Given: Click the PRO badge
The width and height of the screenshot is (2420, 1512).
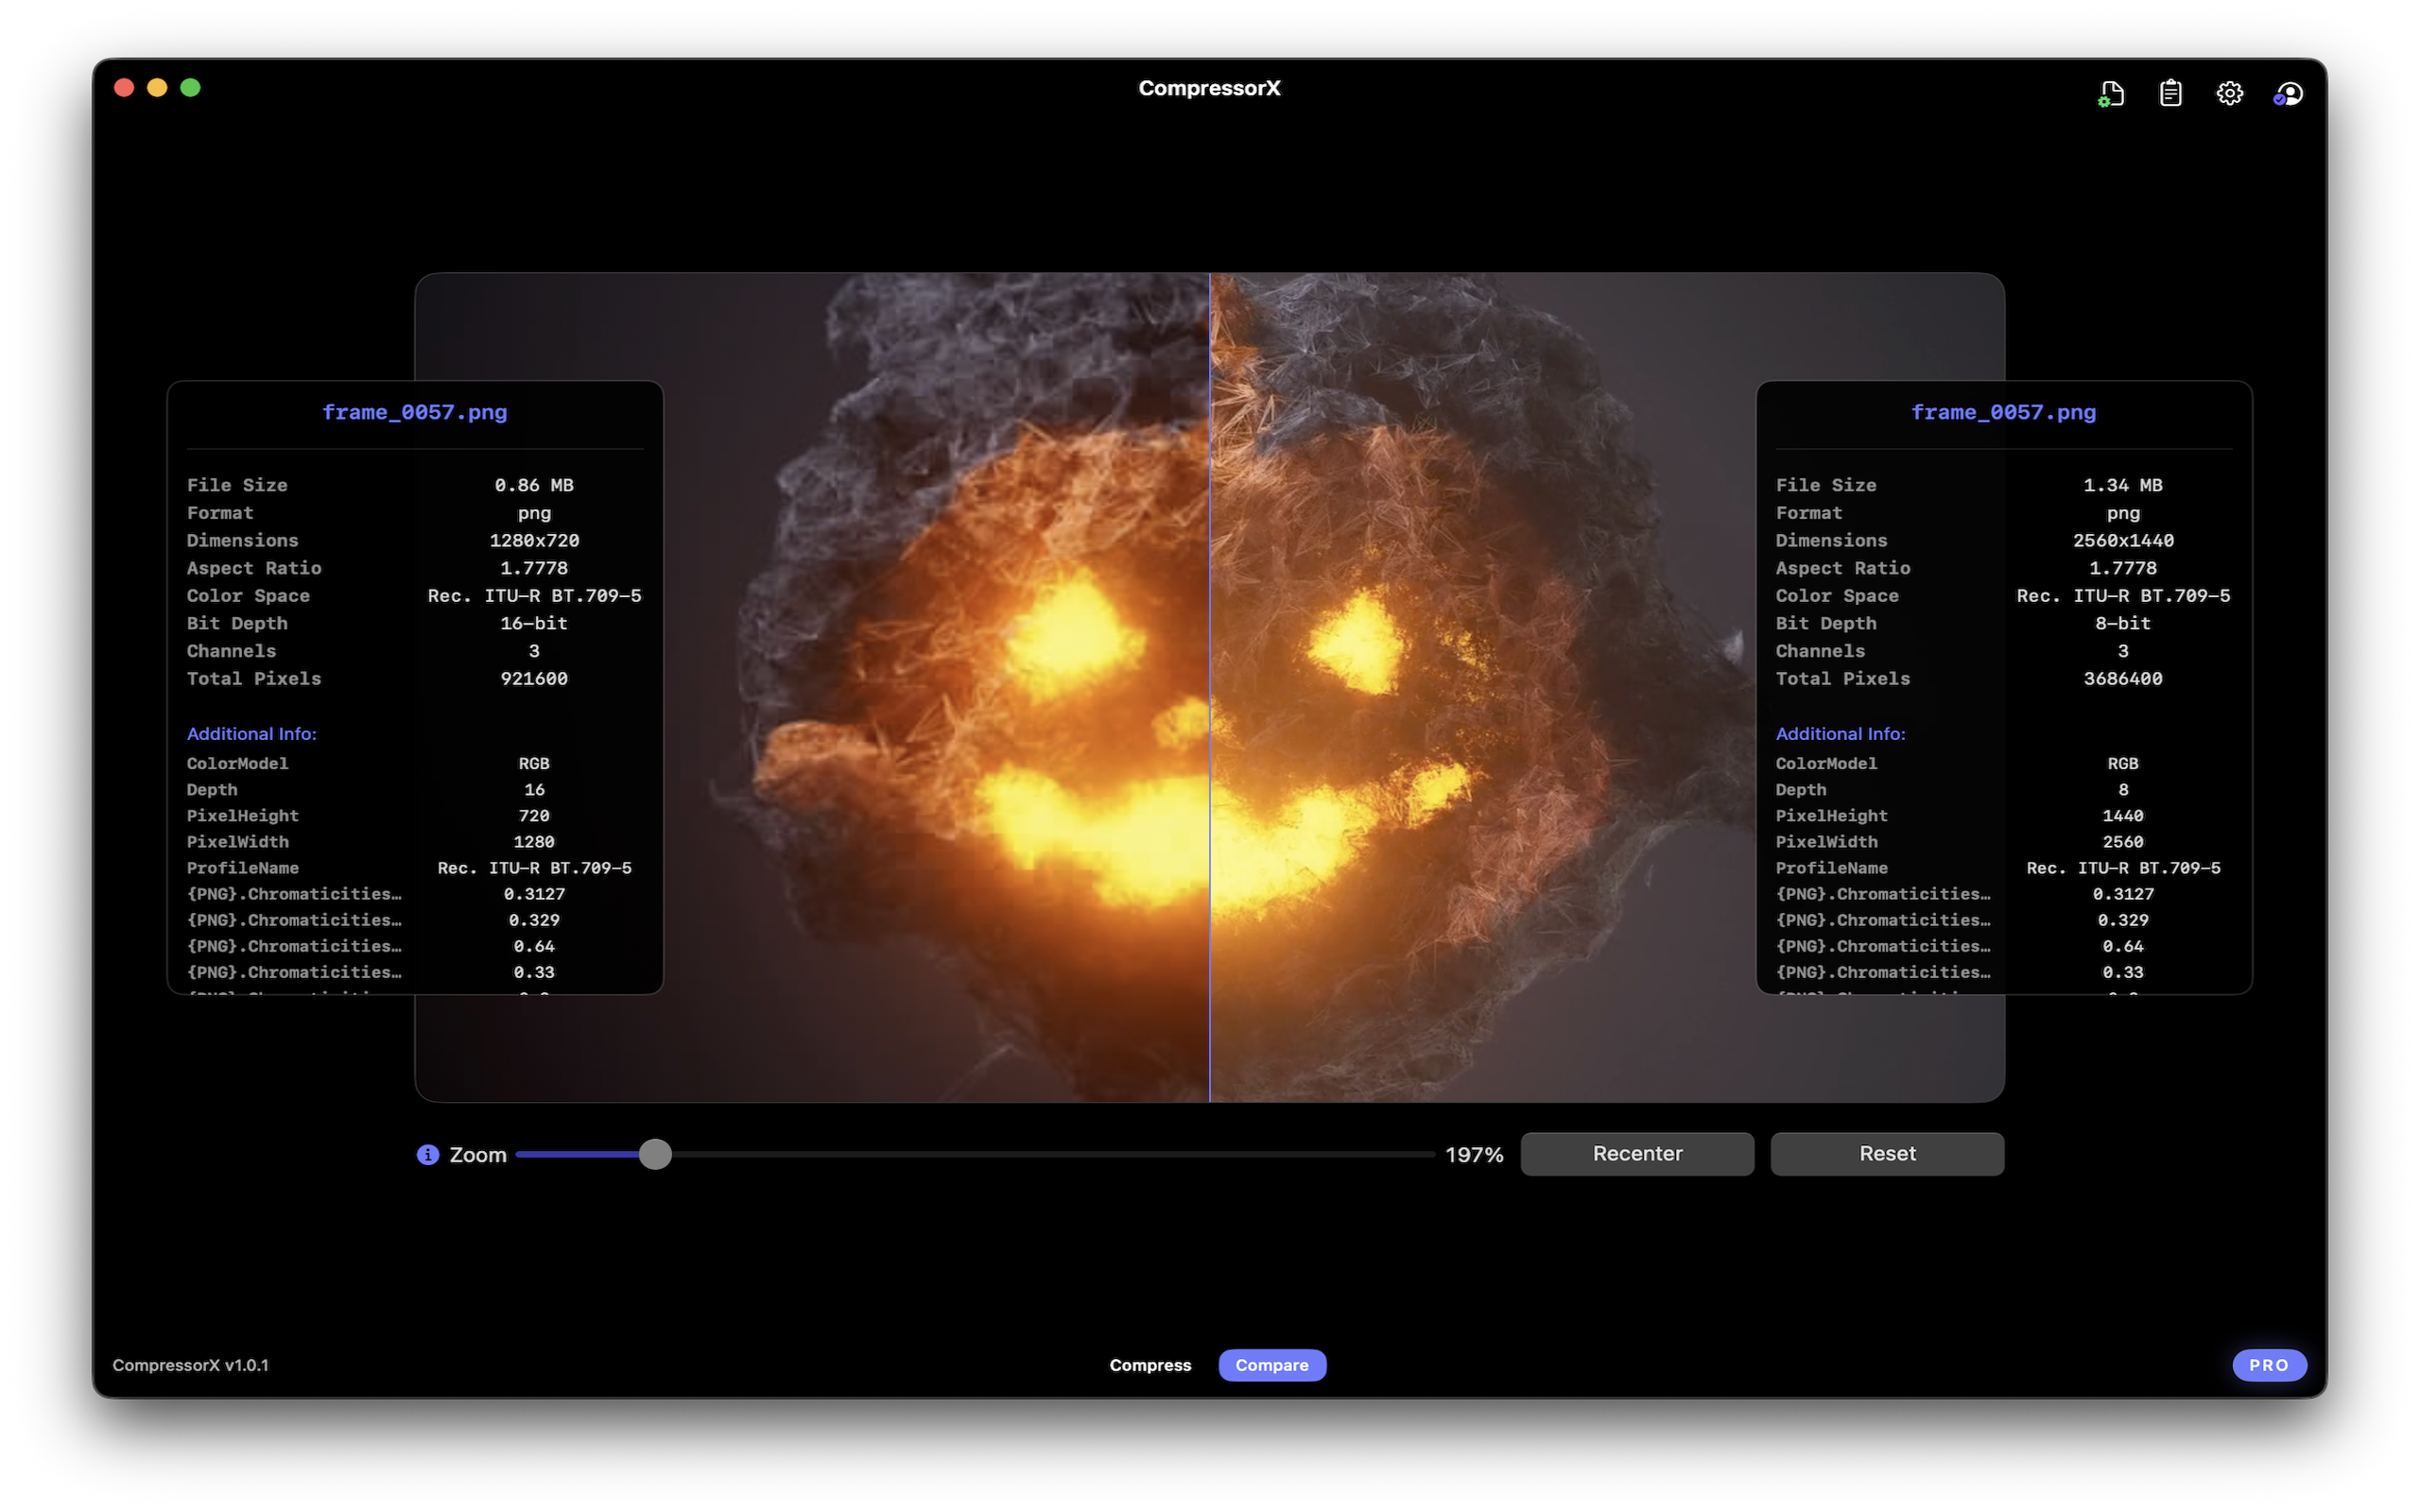Looking at the screenshot, I should (x=2269, y=1364).
